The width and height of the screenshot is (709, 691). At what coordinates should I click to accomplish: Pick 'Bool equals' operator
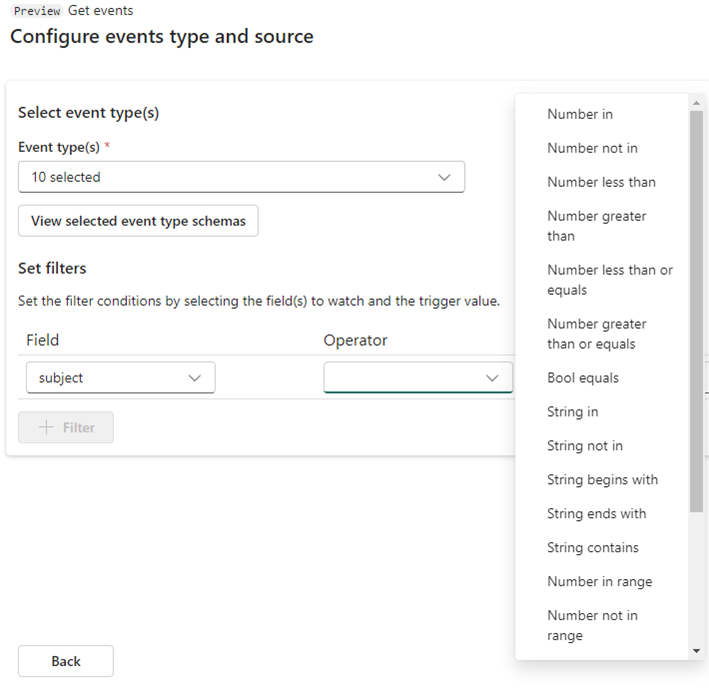tap(583, 378)
